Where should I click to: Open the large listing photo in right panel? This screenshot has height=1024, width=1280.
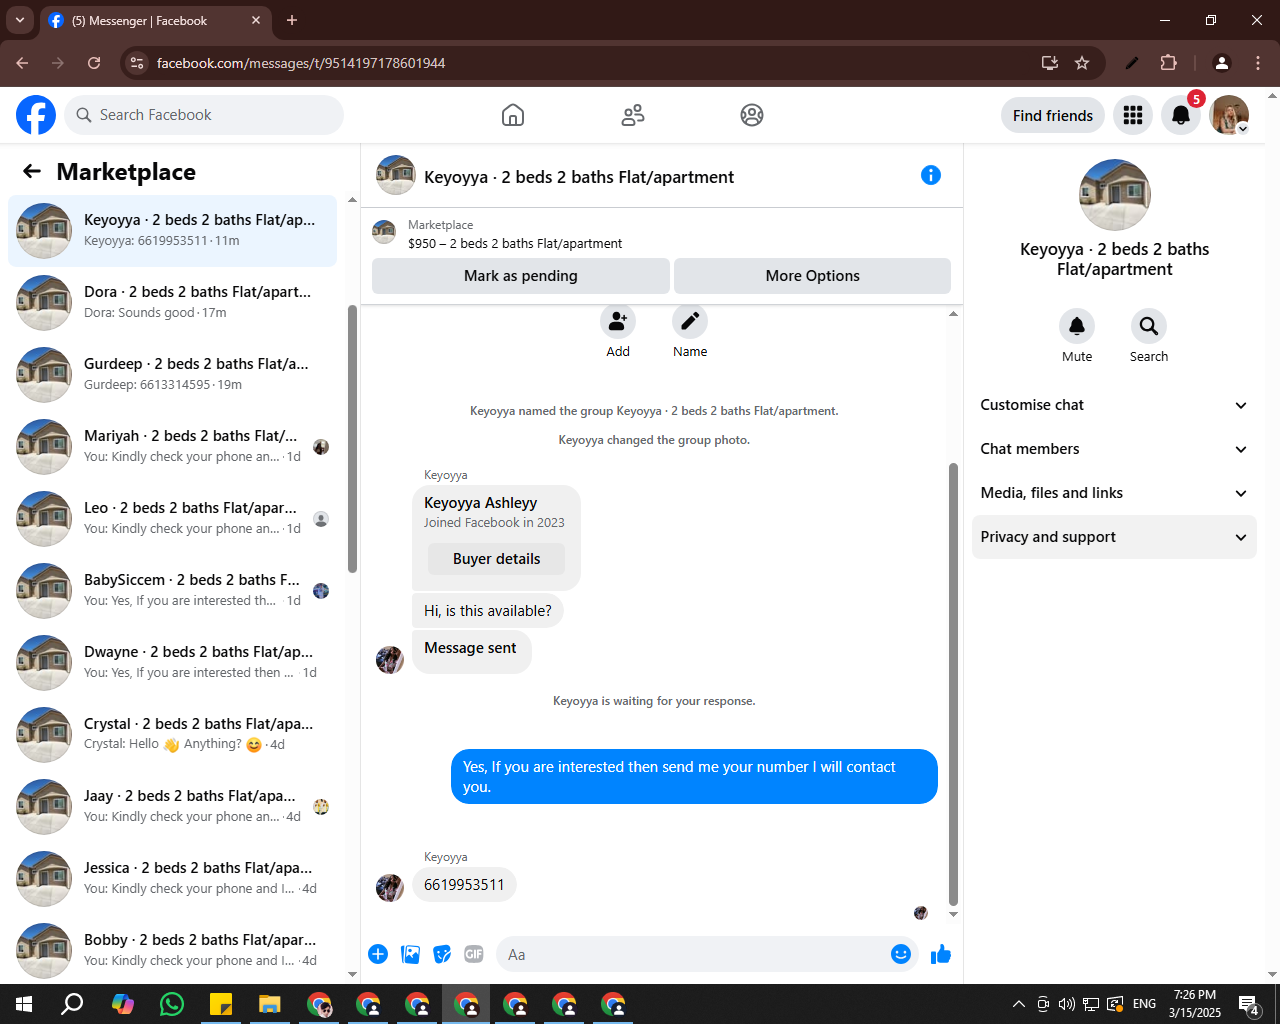(1115, 195)
